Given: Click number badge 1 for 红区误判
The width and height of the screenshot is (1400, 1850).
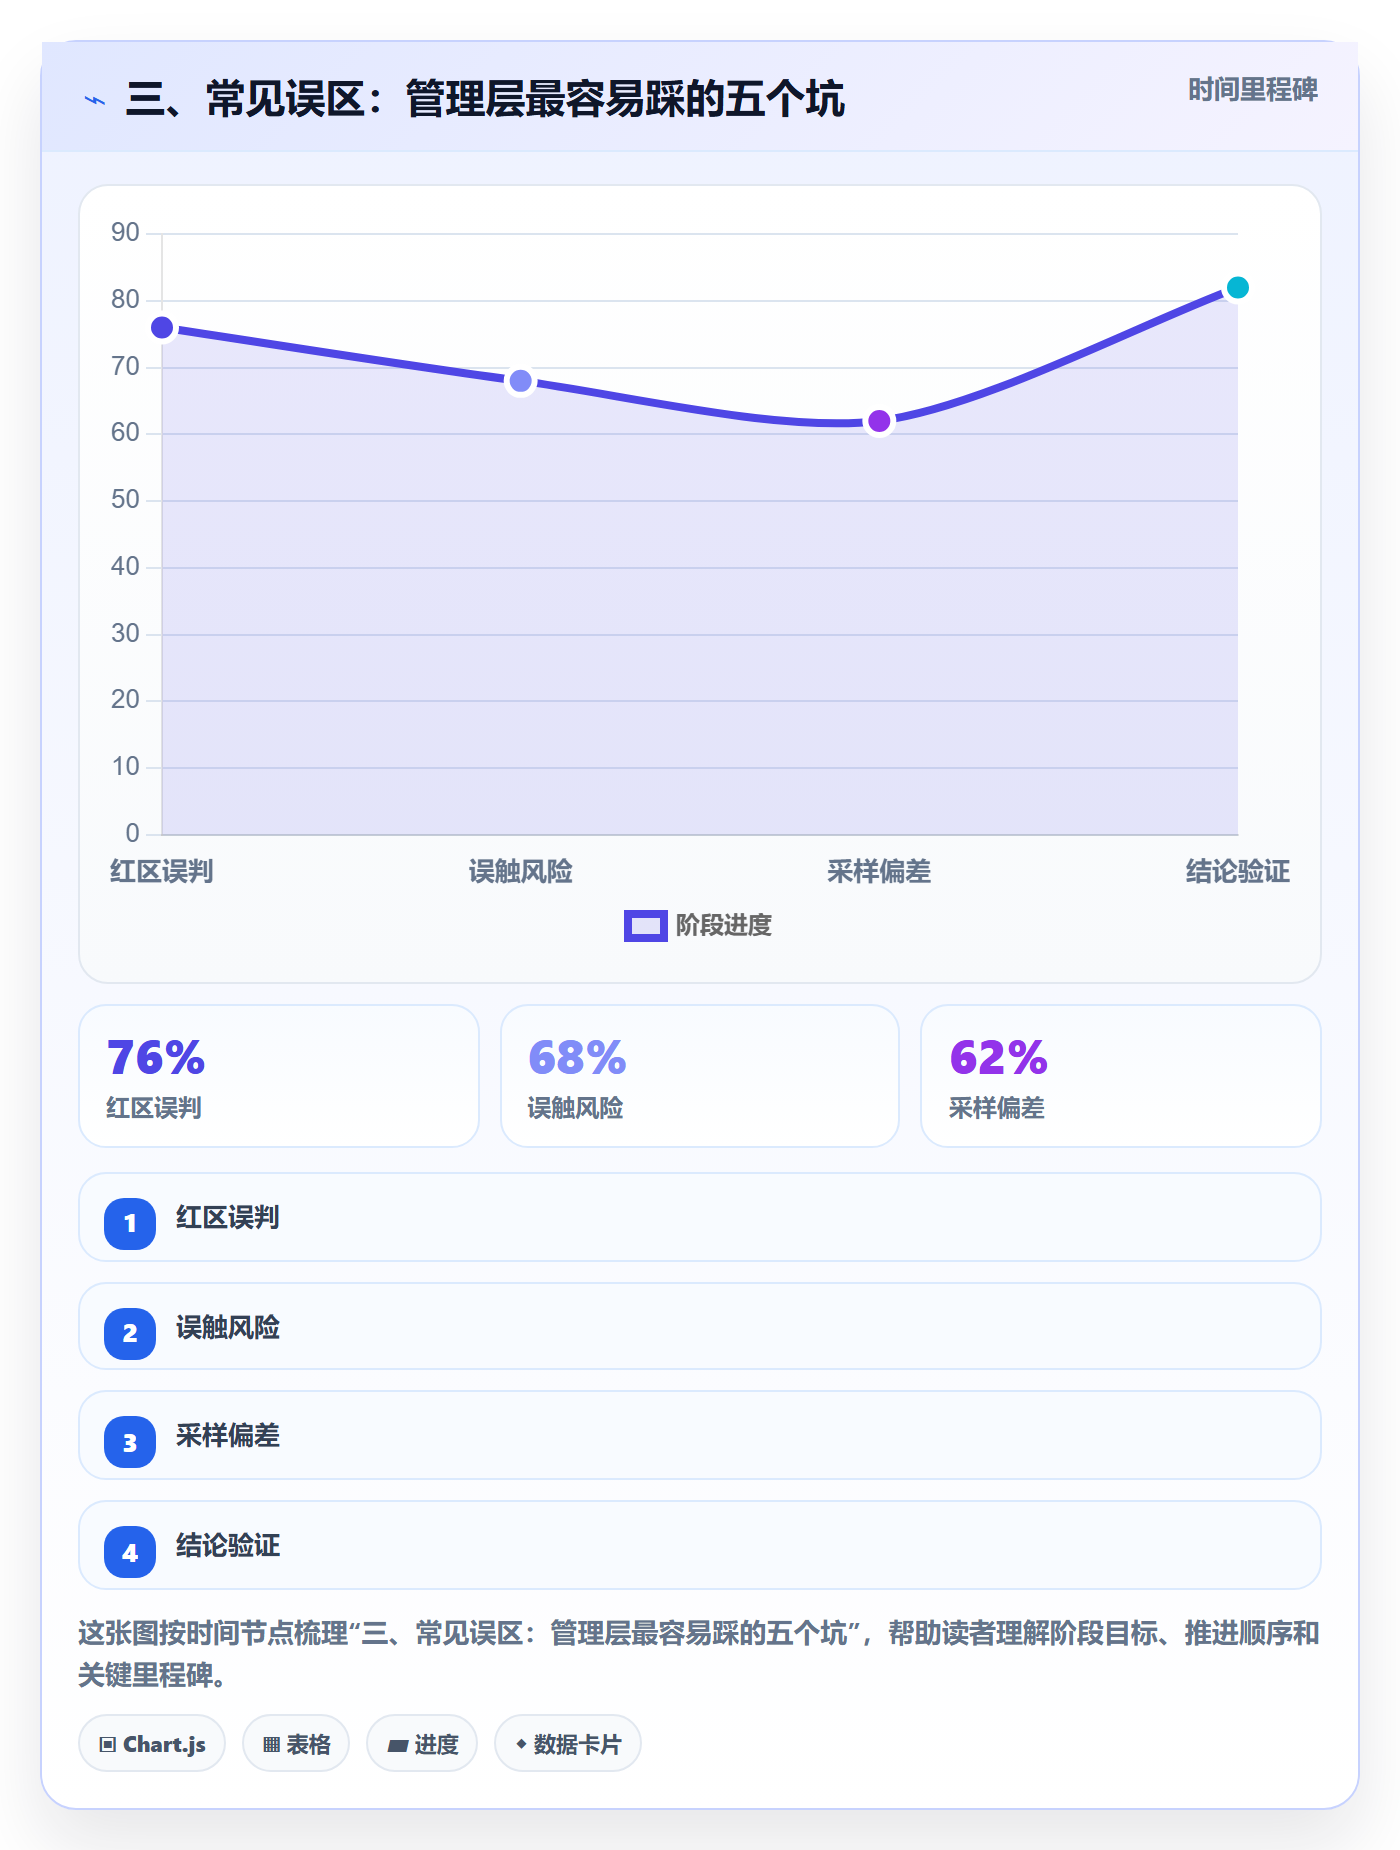Looking at the screenshot, I should tap(130, 1223).
